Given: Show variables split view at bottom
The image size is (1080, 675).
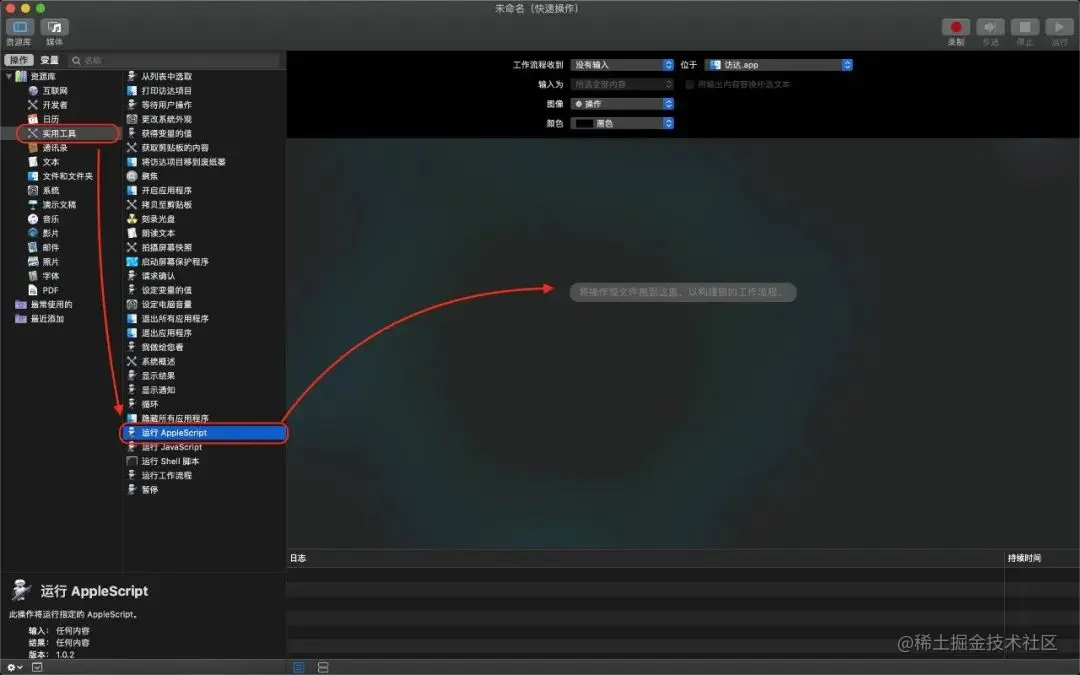Looking at the screenshot, I should (x=323, y=667).
